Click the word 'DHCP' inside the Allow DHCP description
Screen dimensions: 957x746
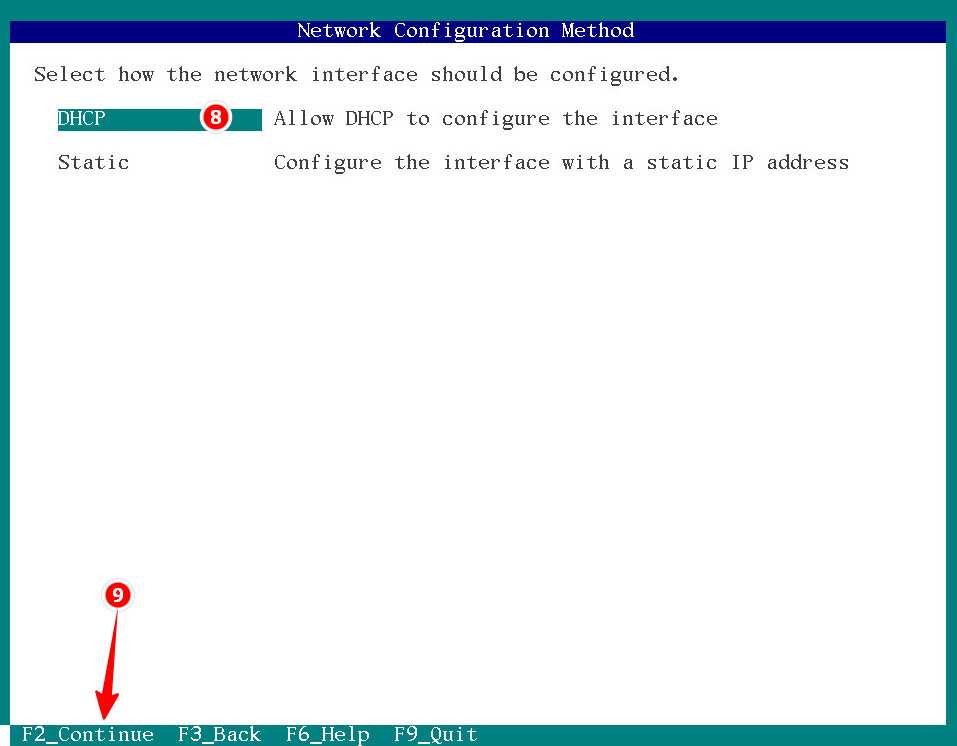(369, 118)
